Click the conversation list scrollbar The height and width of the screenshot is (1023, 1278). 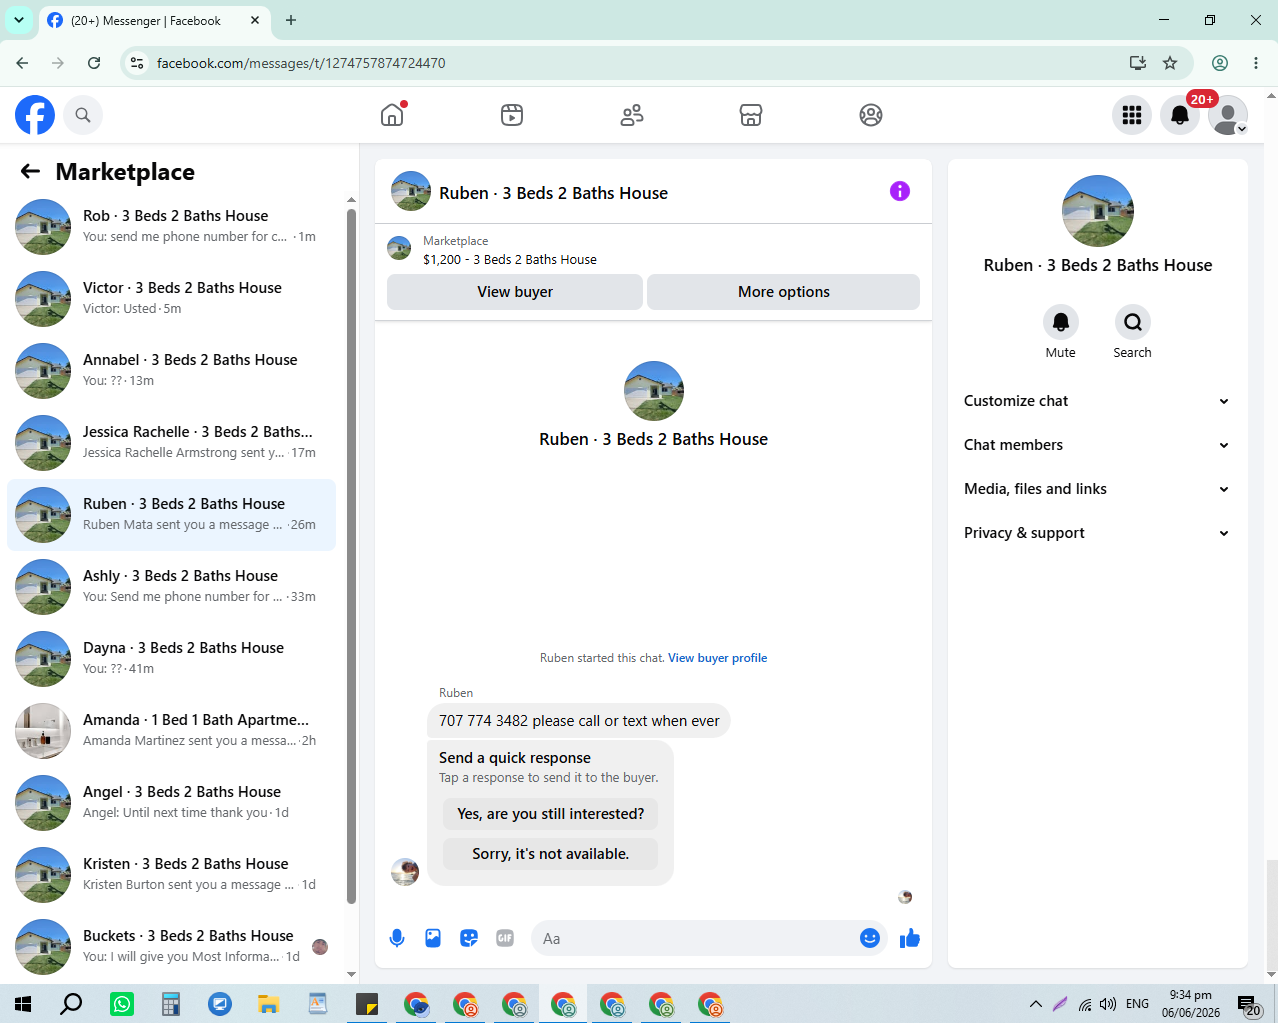(351, 555)
